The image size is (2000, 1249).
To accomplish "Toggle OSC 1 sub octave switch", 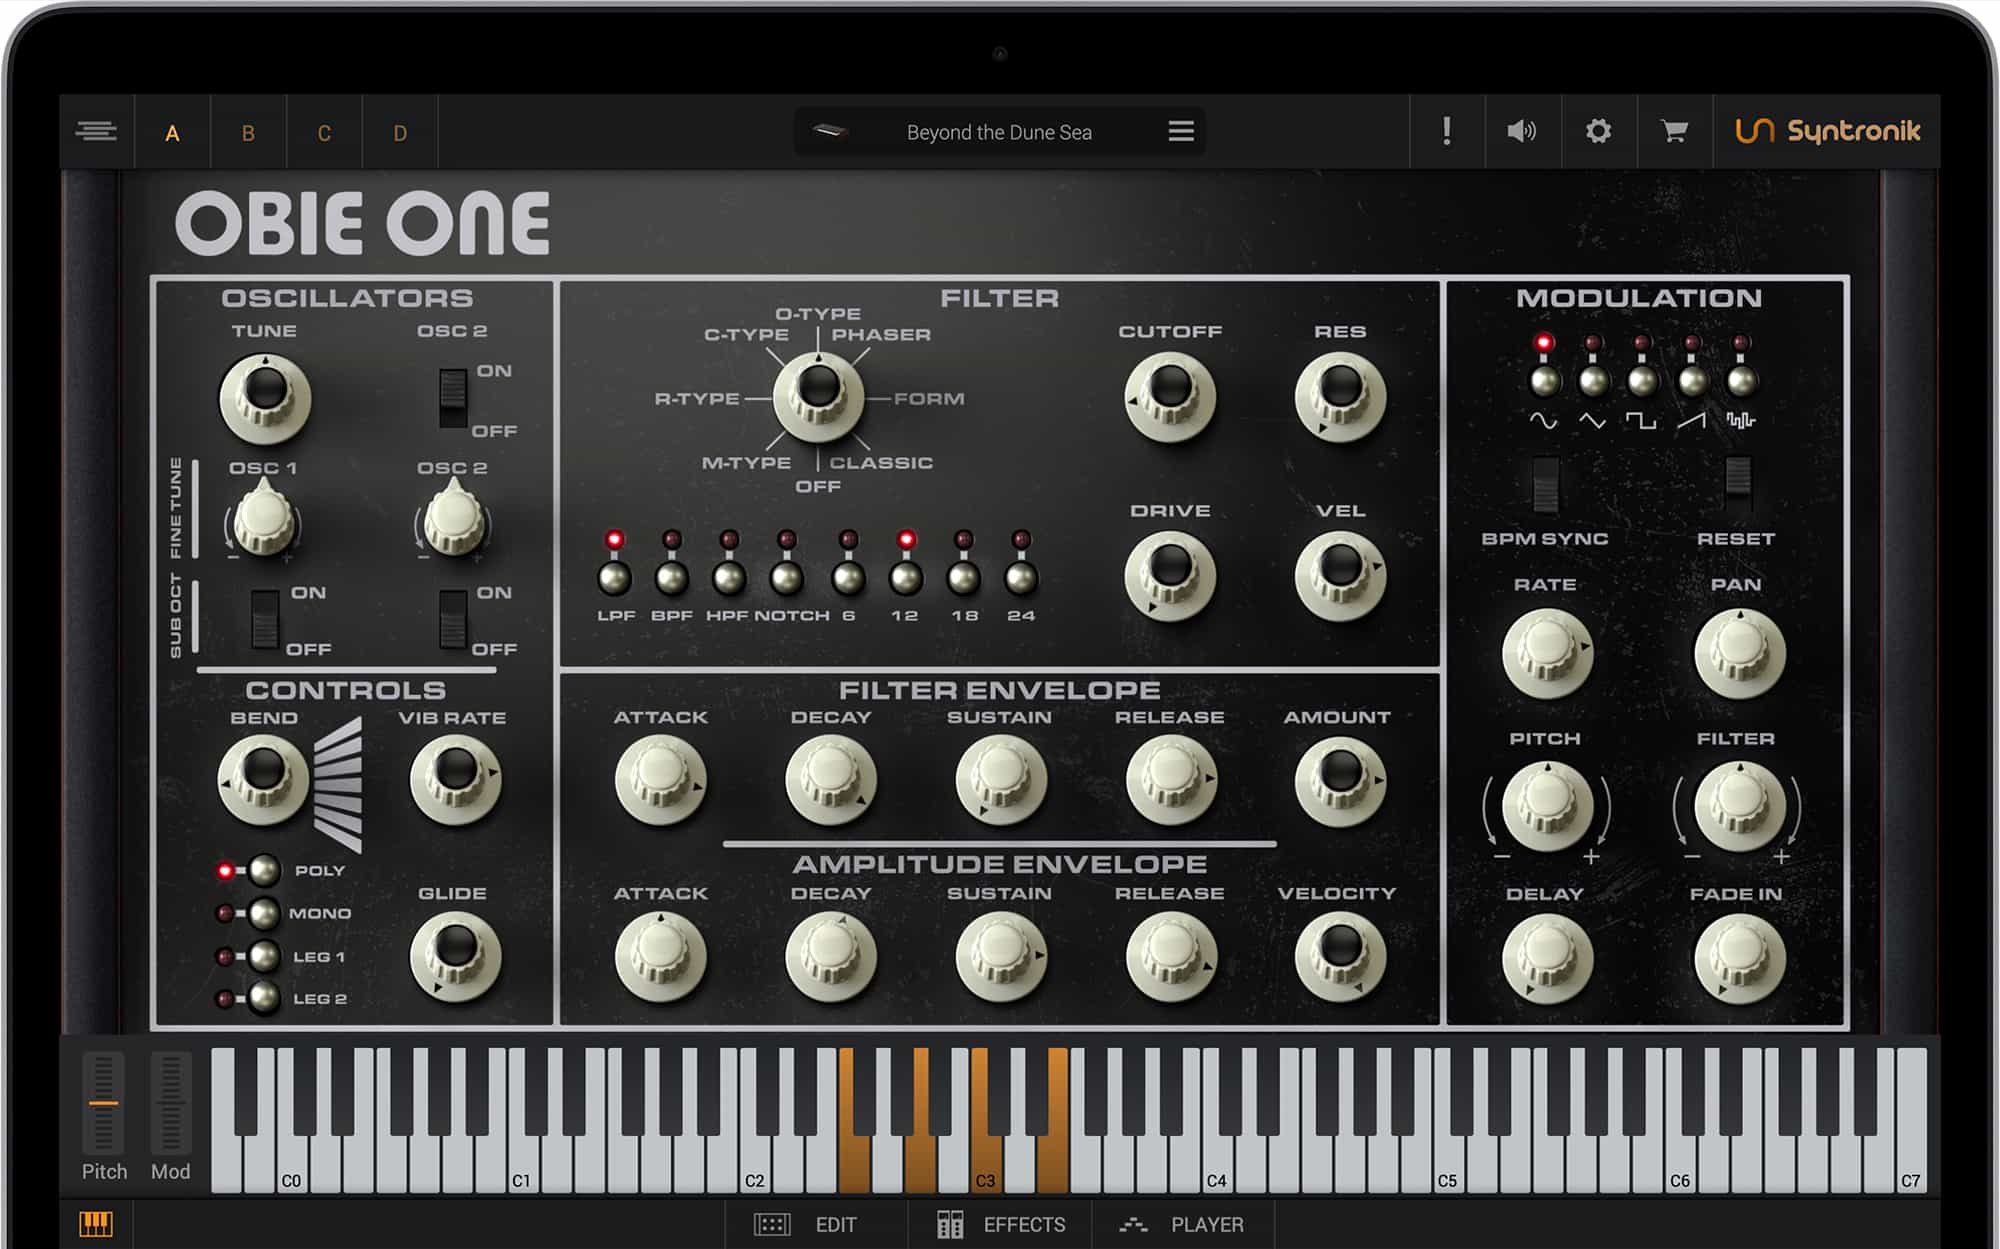I will click(265, 618).
